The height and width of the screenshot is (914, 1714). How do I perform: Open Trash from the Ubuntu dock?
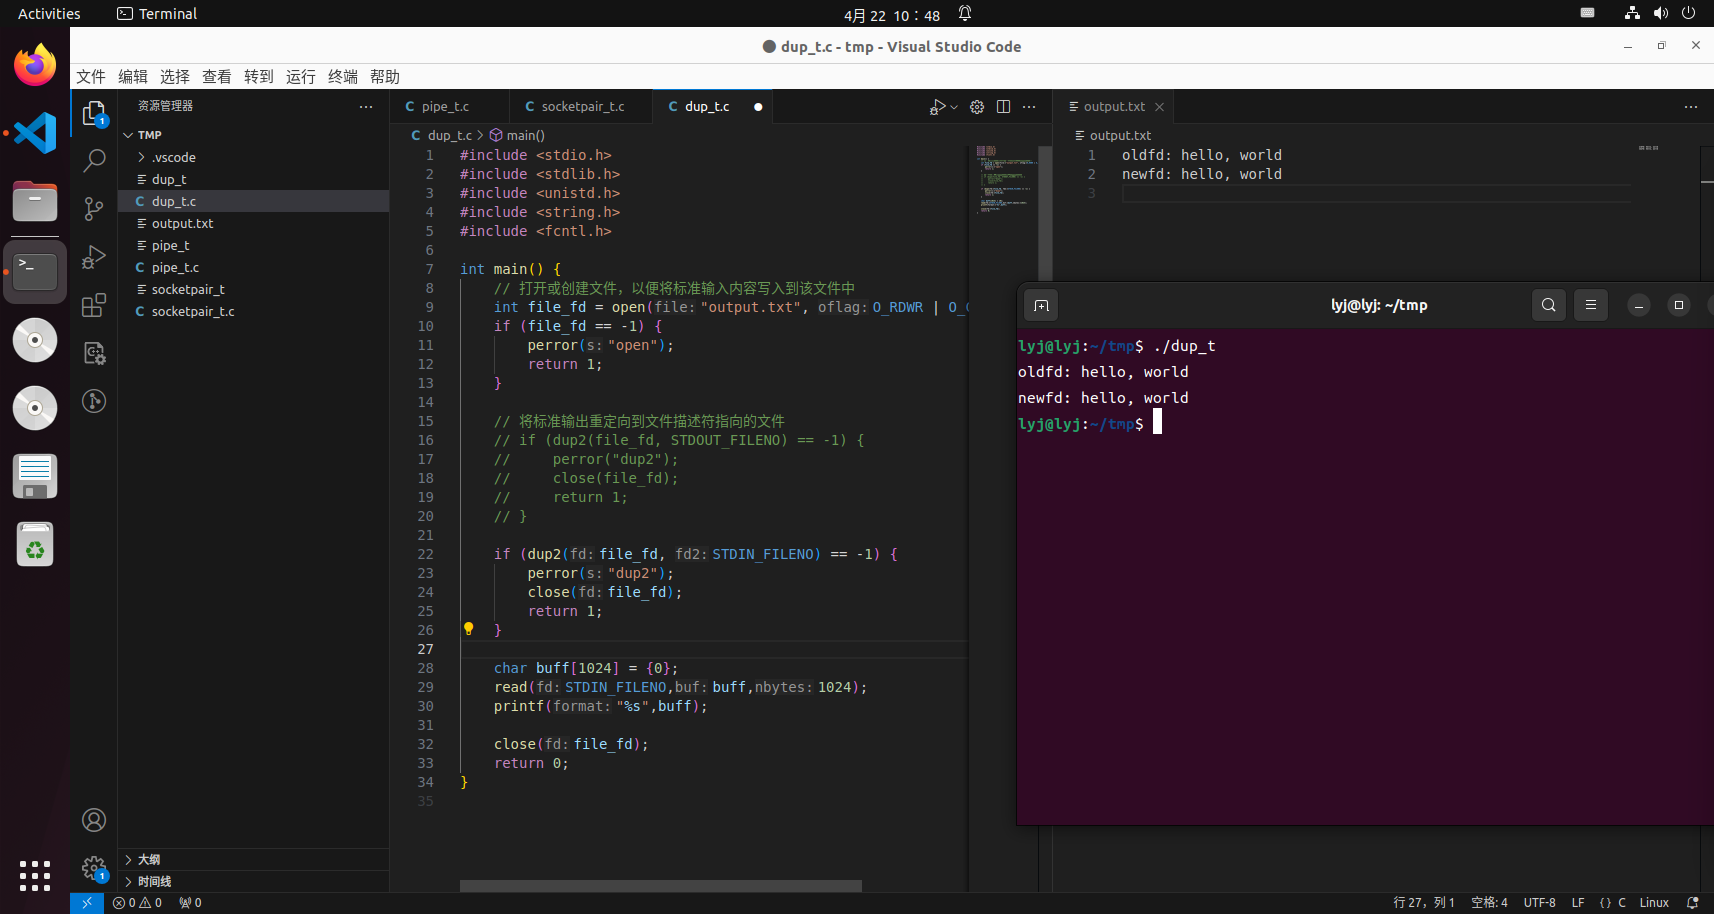pos(35,545)
